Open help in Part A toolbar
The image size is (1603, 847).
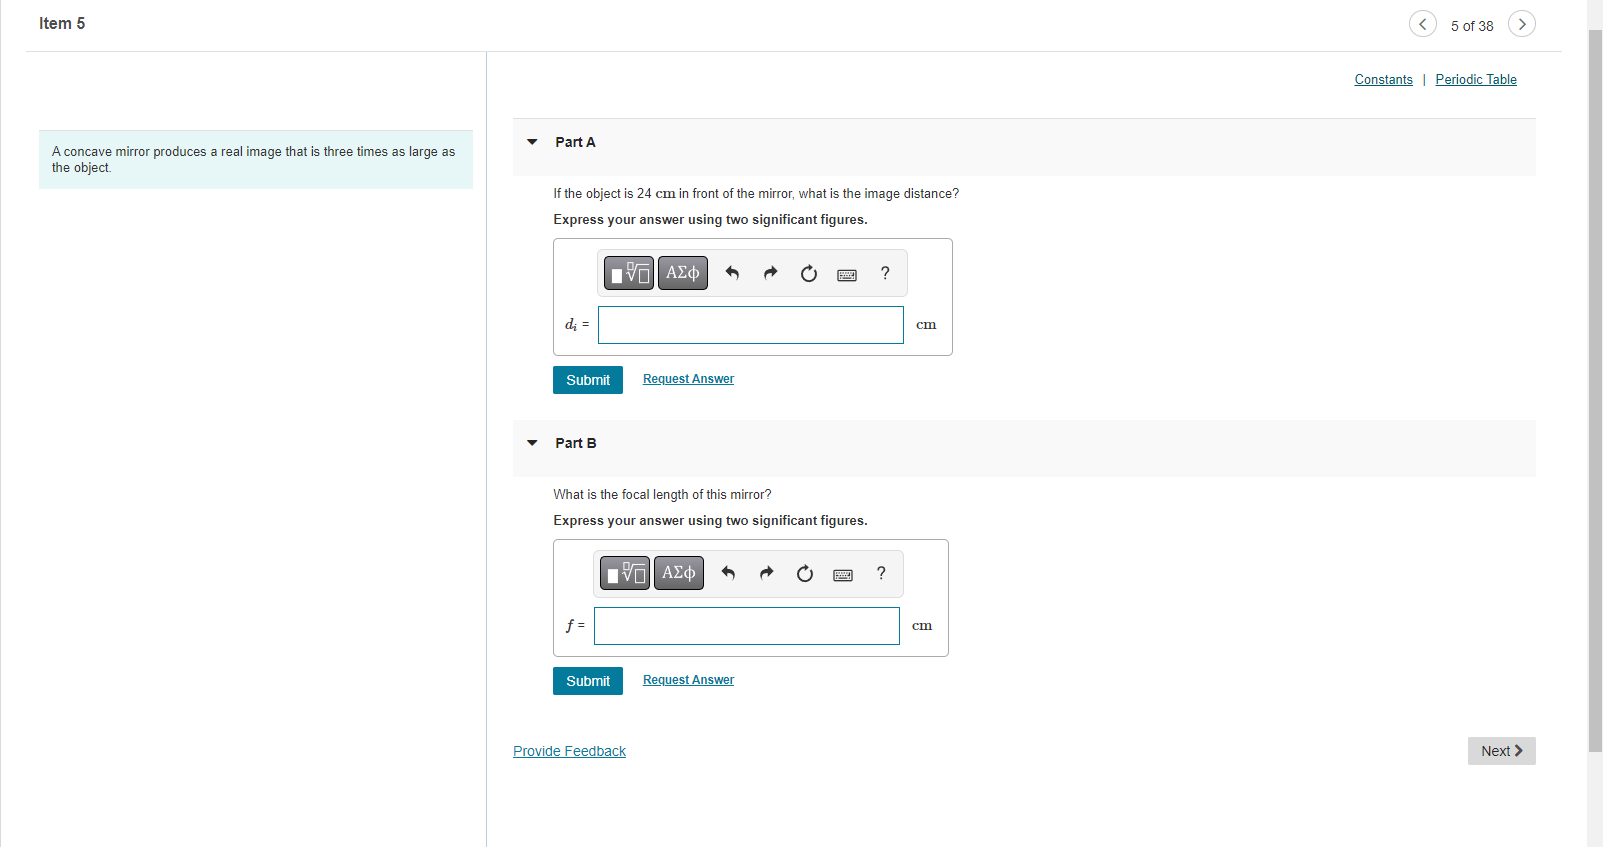885,273
